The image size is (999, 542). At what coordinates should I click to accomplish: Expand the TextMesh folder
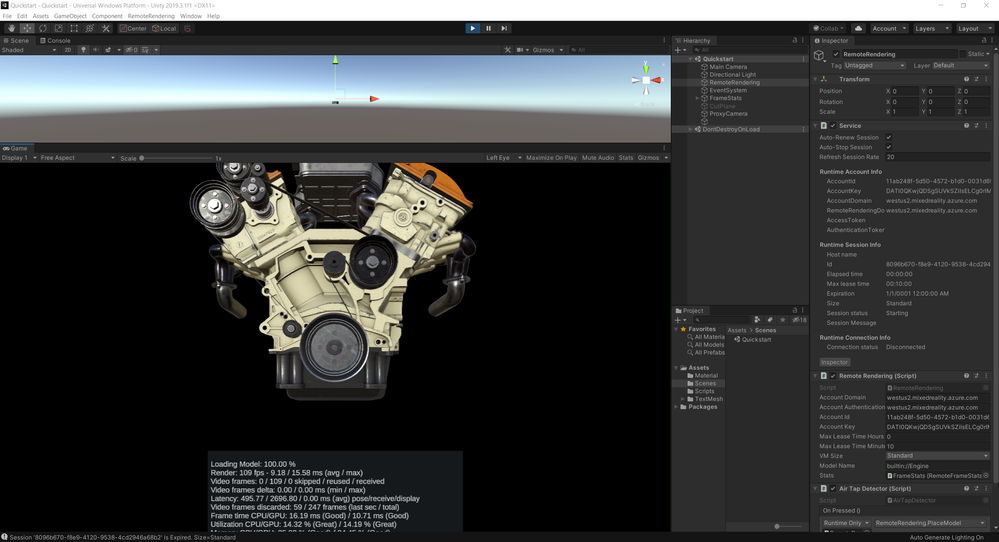683,399
